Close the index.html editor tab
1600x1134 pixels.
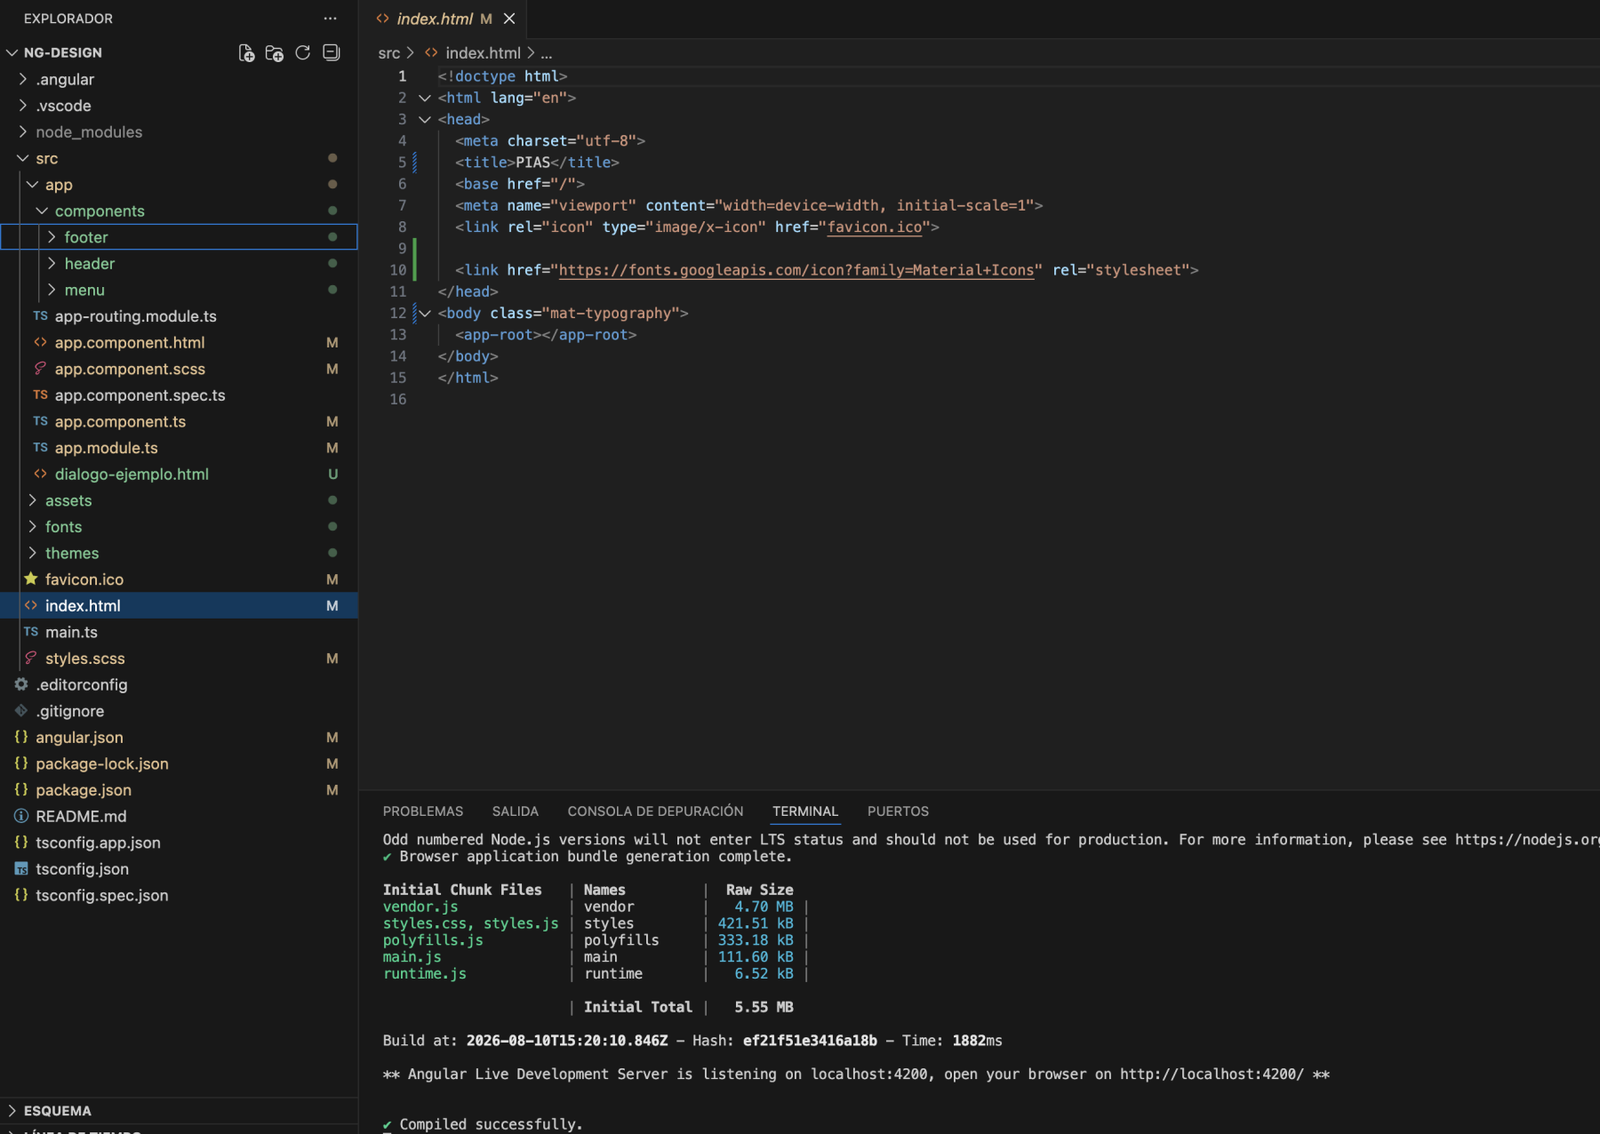pos(510,19)
